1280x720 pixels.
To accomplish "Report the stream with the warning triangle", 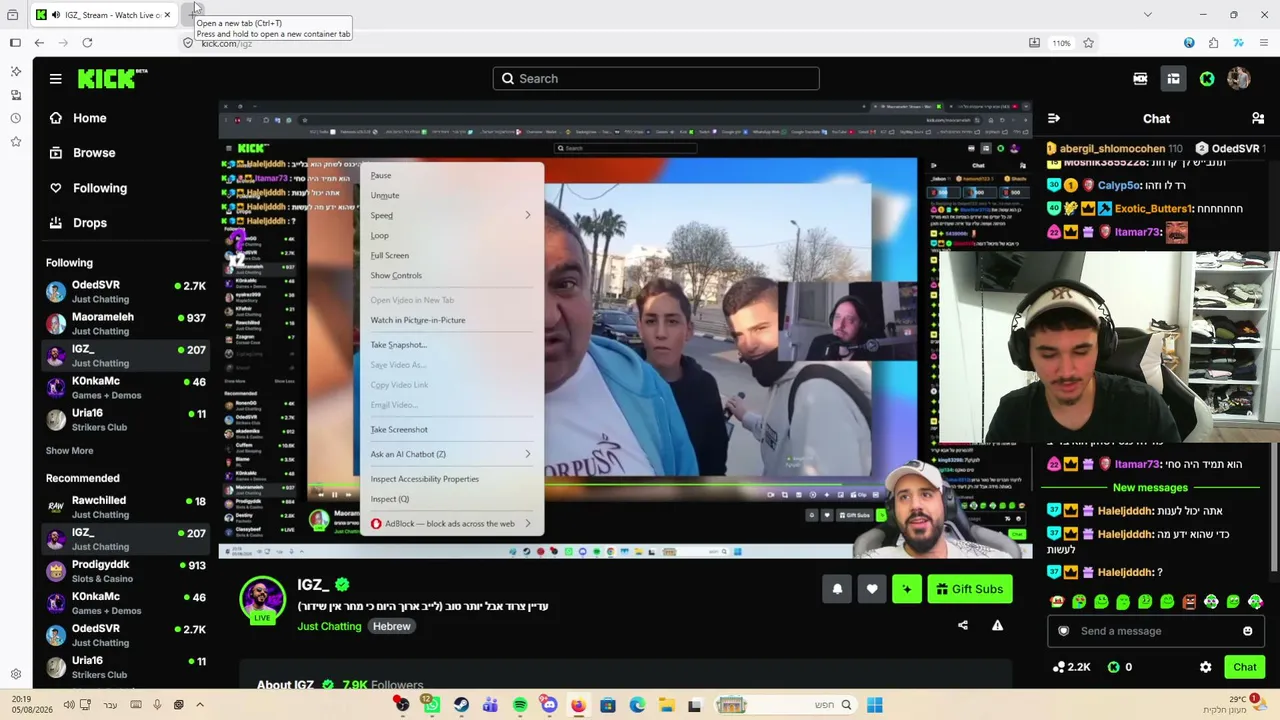I will (x=997, y=626).
